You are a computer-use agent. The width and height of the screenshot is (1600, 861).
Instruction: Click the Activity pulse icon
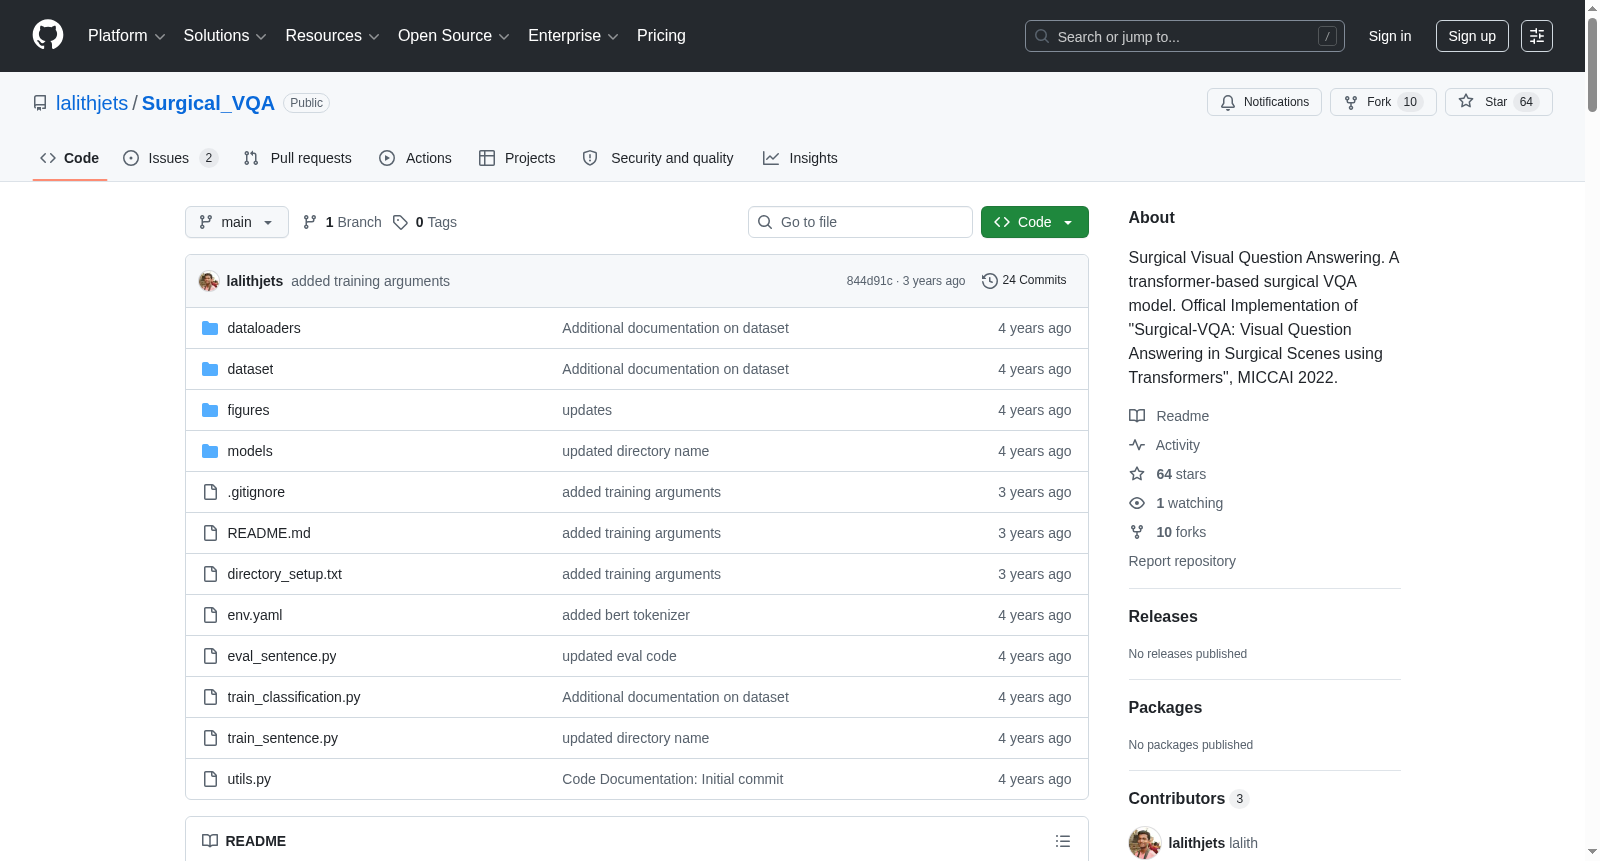[x=1137, y=445]
